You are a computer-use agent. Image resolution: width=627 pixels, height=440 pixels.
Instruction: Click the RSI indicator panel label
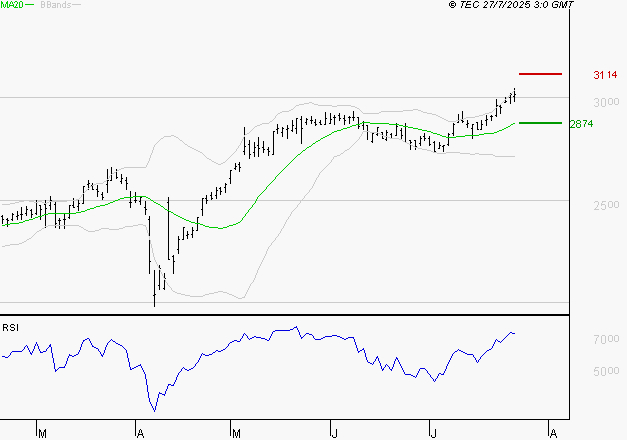click(10, 327)
